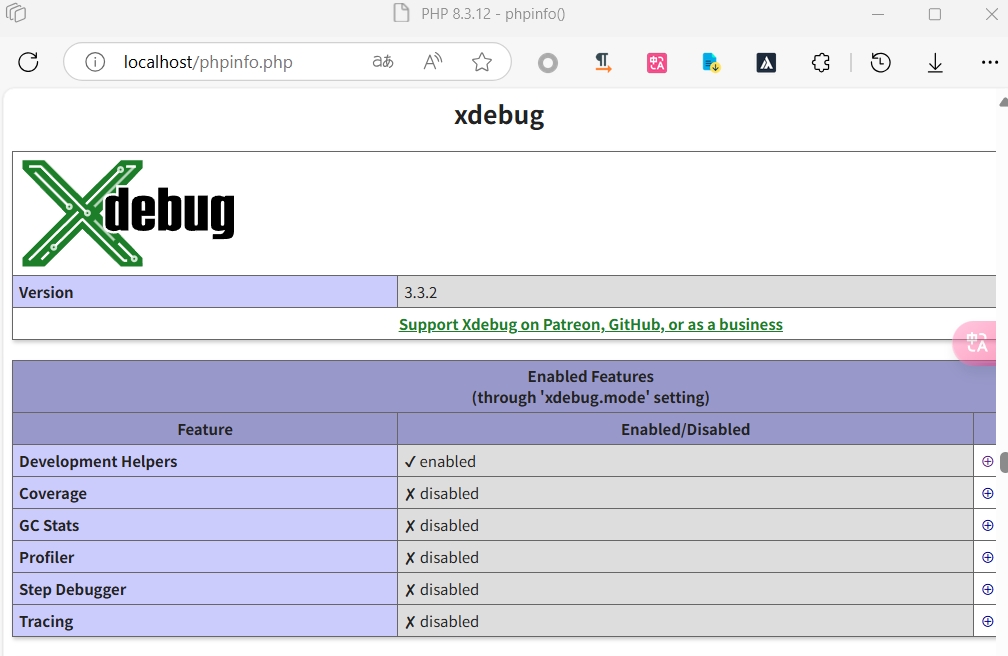Click the address bar URL localhost/phpinfo.php

[208, 62]
